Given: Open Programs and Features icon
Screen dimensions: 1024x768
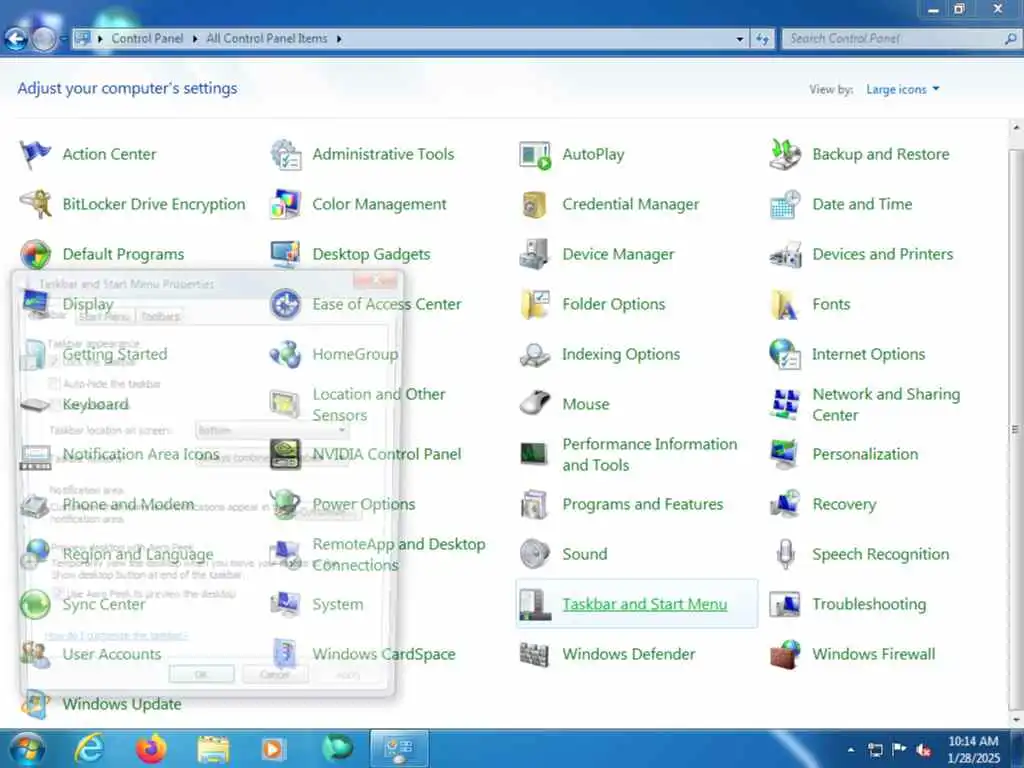Looking at the screenshot, I should (x=536, y=504).
